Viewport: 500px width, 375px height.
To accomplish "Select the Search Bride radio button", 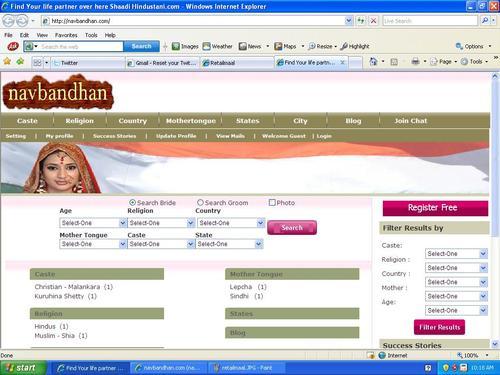I will 132,203.
